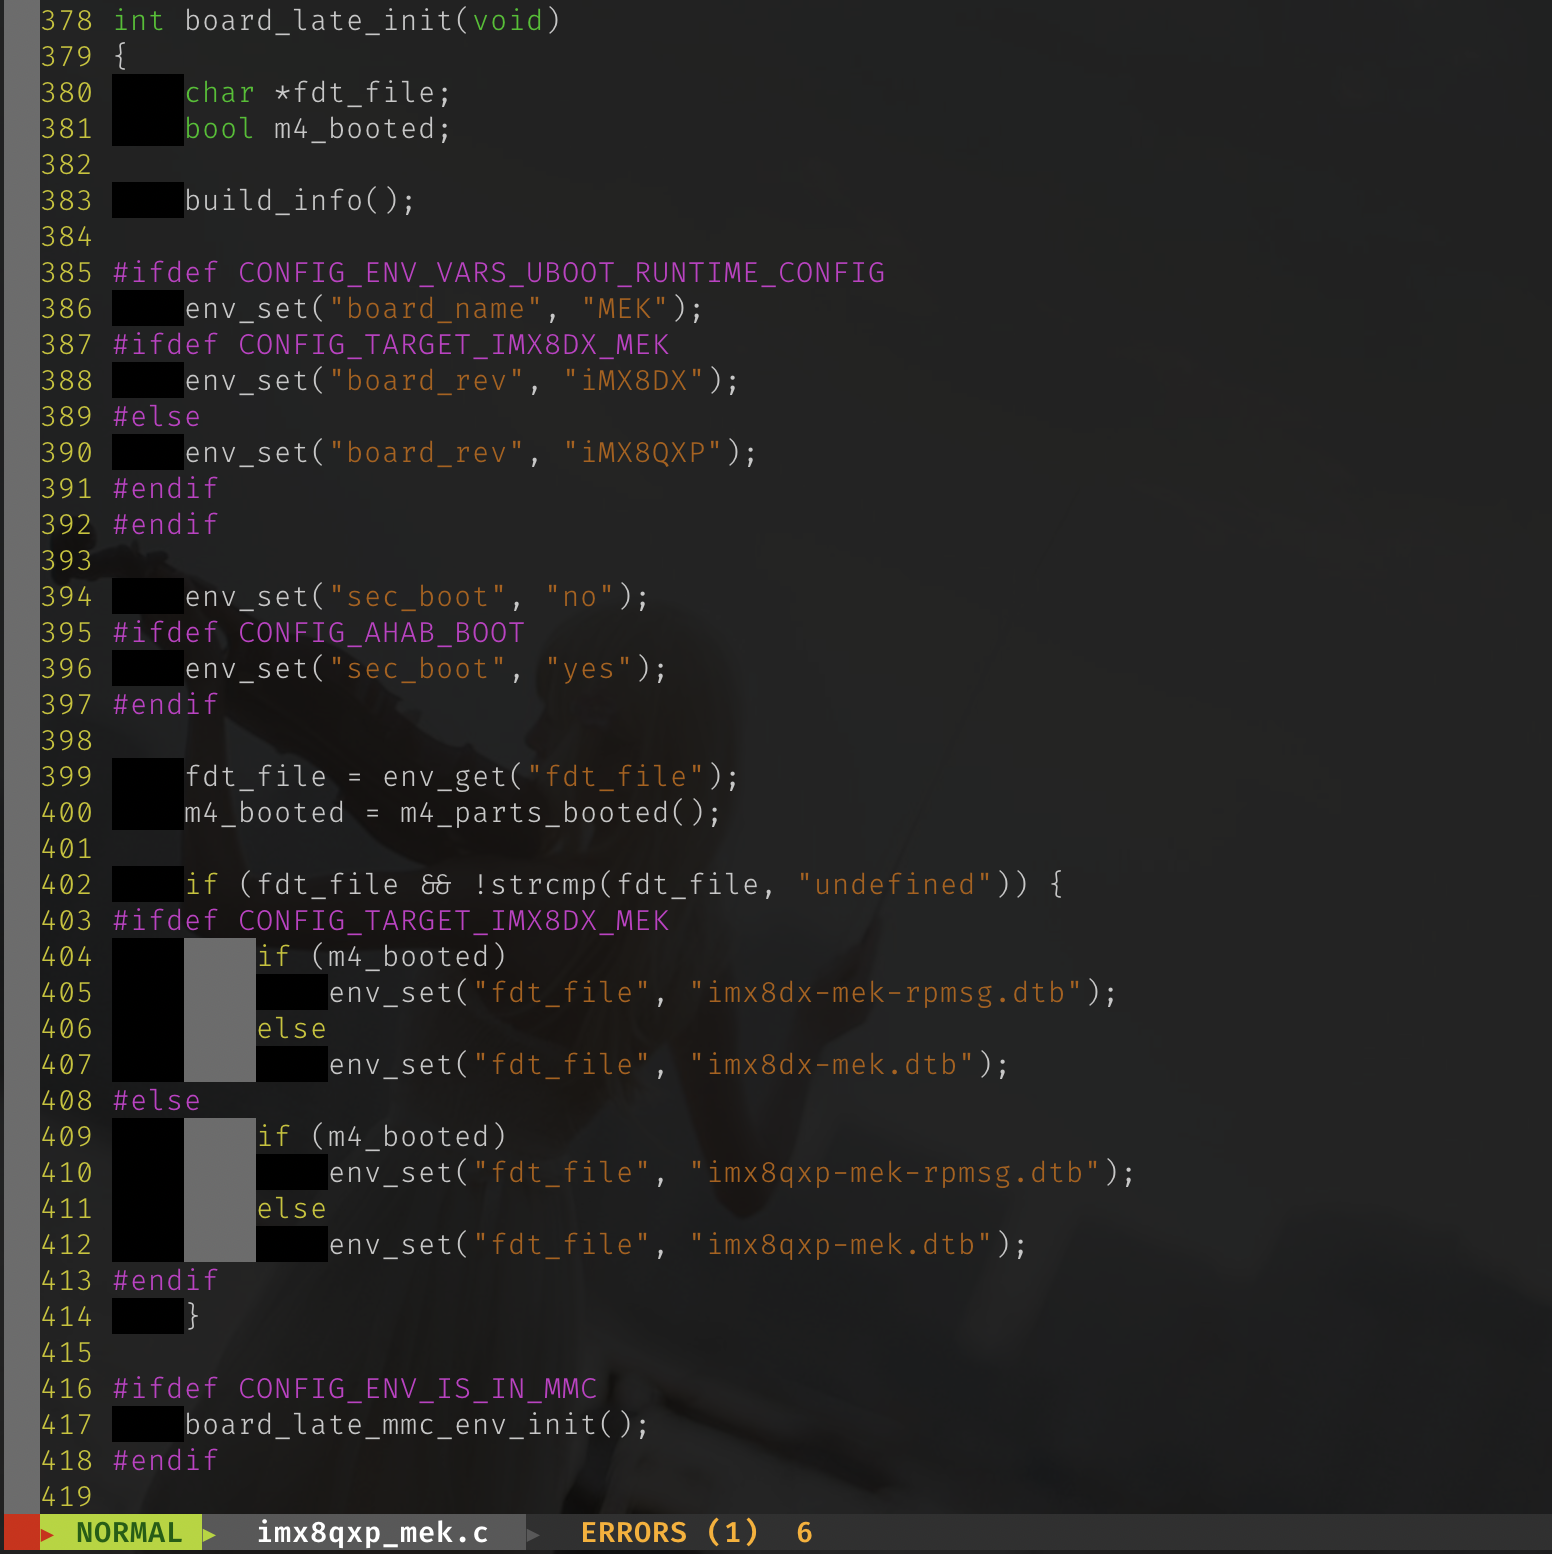Click the if (m4_booted) on line 404

point(381,956)
